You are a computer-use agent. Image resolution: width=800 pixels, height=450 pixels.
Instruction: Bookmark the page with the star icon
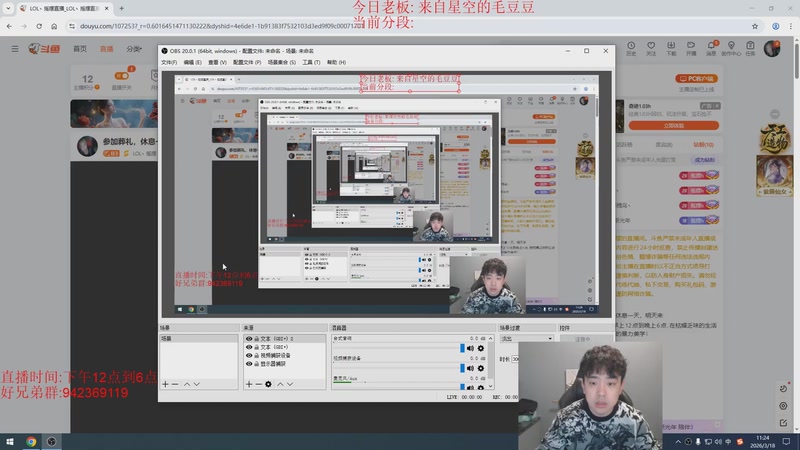(755, 26)
